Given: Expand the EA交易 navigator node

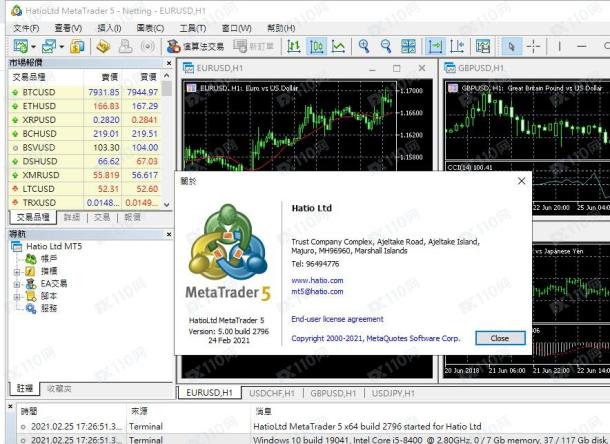Looking at the screenshot, I should click(x=17, y=284).
